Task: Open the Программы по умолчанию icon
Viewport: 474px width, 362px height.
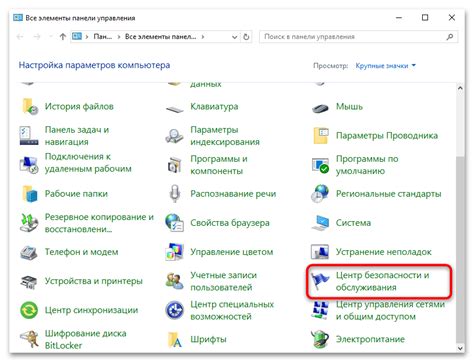Action: (x=320, y=165)
